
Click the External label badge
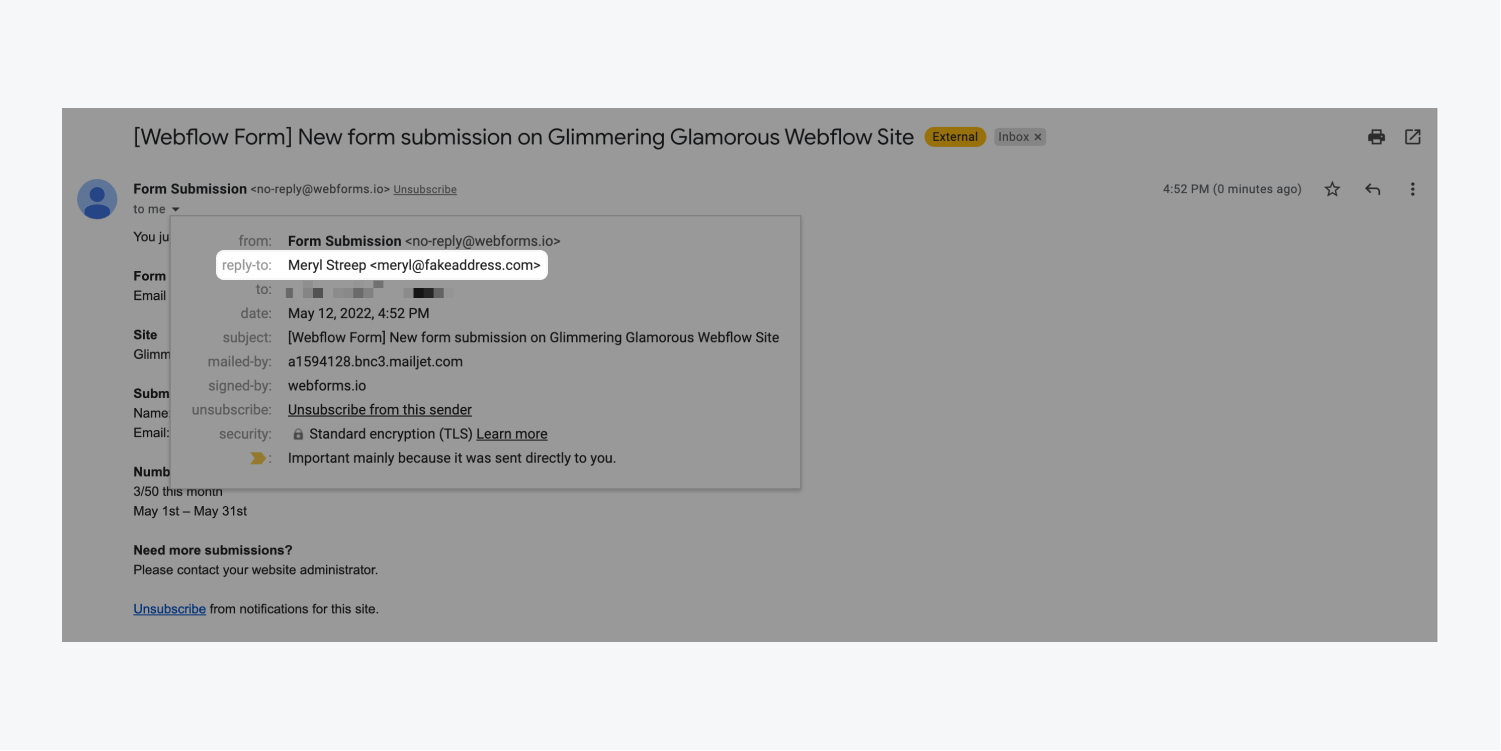coord(955,137)
